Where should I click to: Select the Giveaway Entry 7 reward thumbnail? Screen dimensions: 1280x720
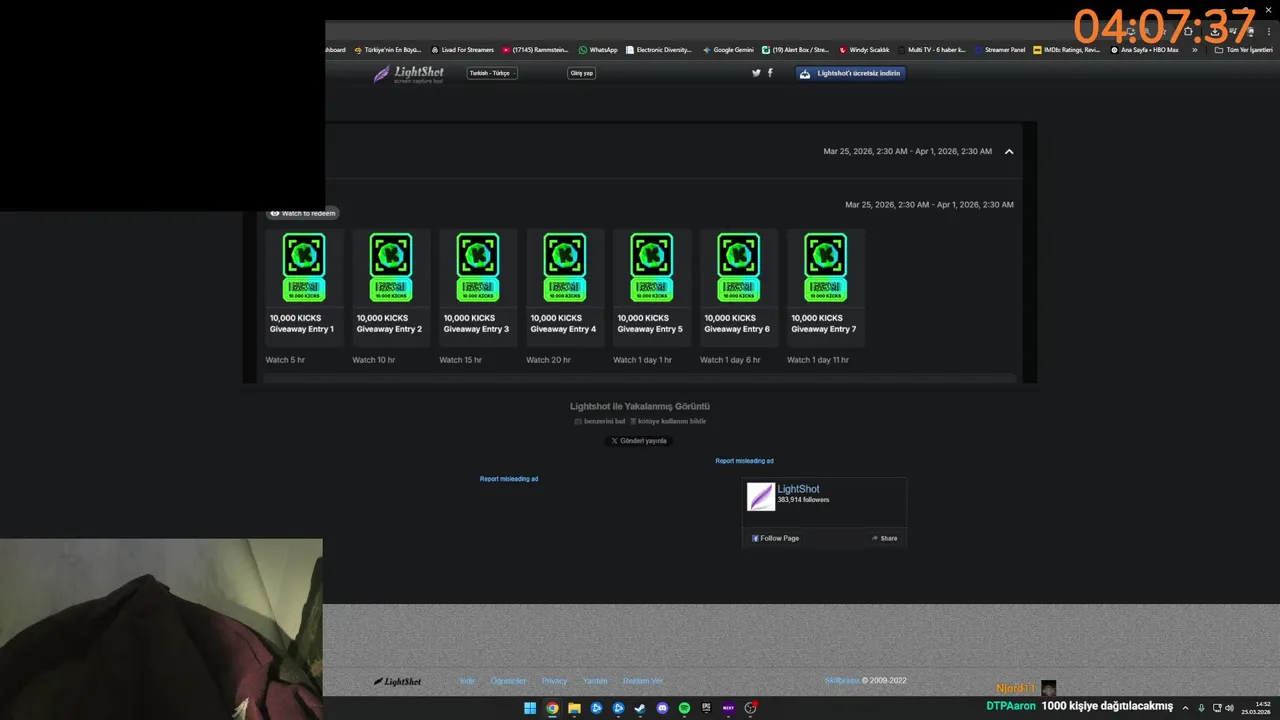pos(826,268)
